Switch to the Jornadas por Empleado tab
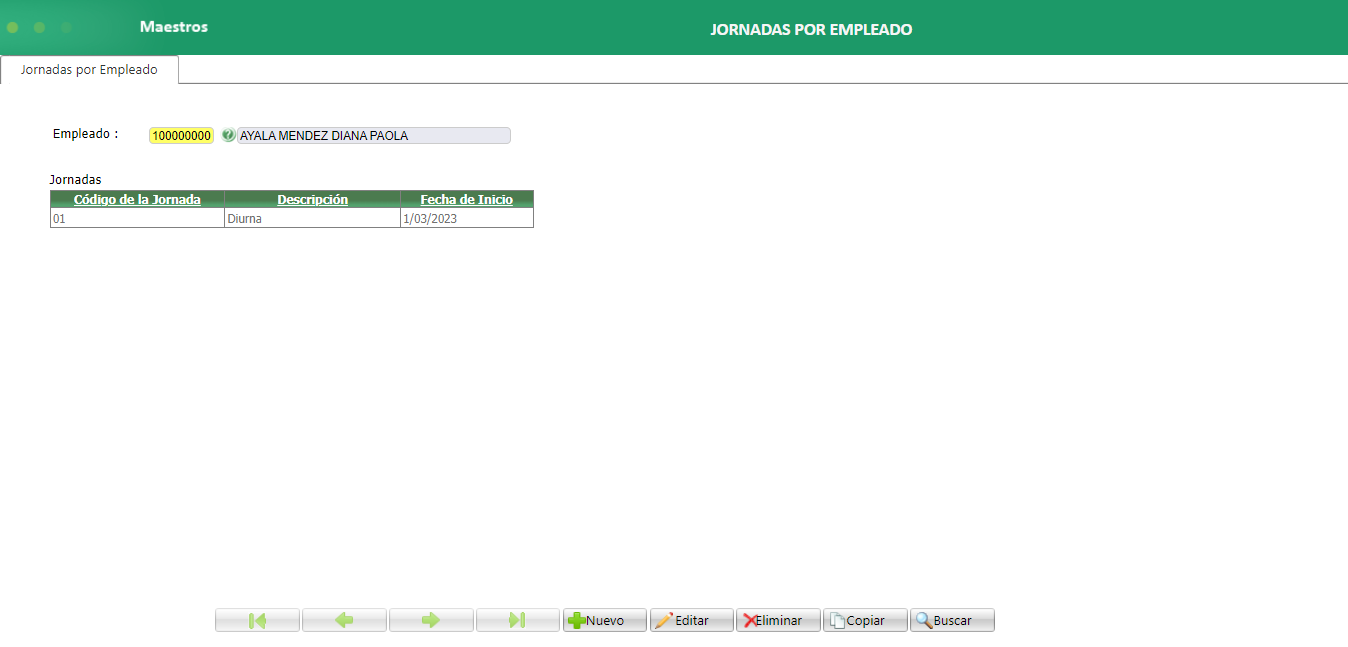 point(89,70)
